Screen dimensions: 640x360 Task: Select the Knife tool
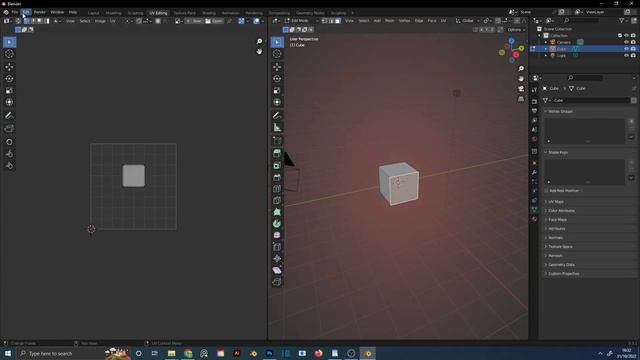click(x=277, y=200)
